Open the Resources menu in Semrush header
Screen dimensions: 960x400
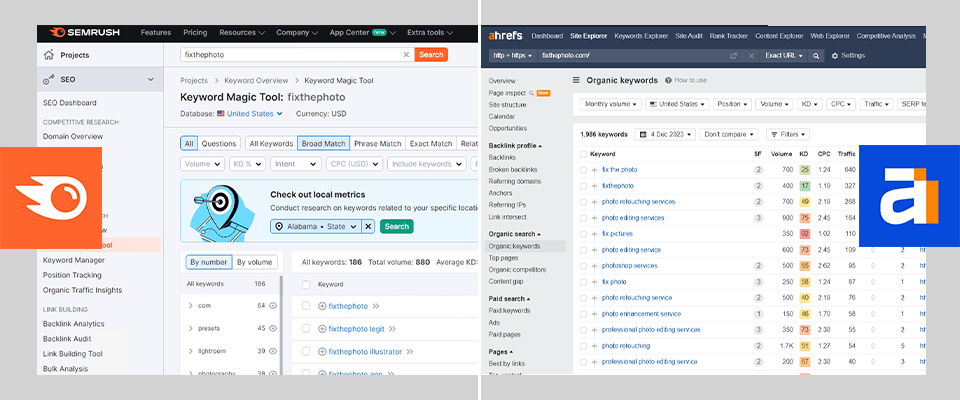(x=242, y=32)
